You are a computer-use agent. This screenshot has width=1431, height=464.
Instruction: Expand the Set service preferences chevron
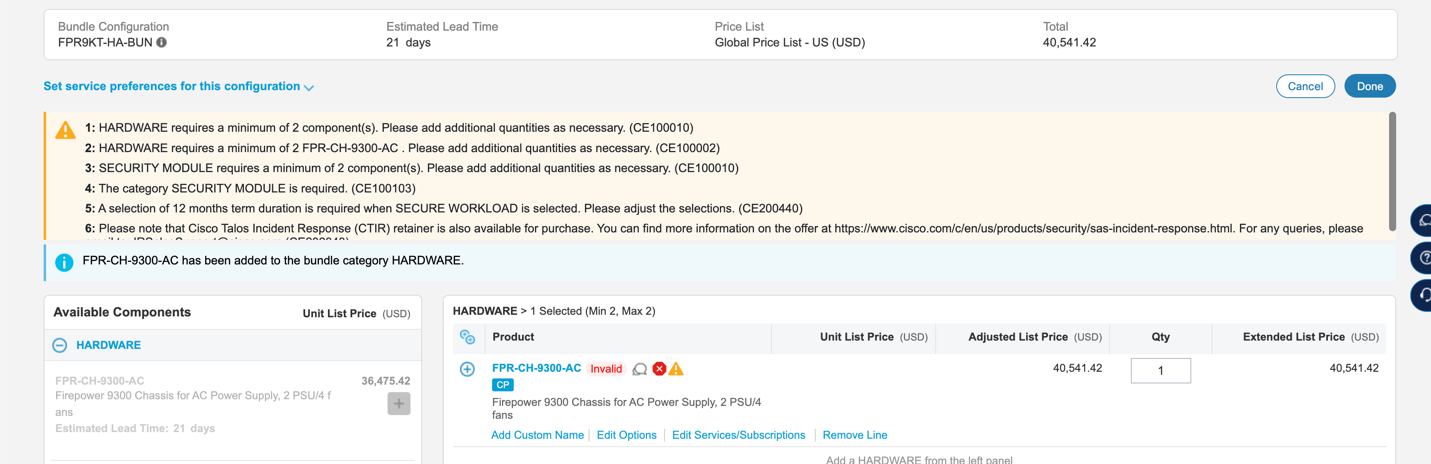309,88
